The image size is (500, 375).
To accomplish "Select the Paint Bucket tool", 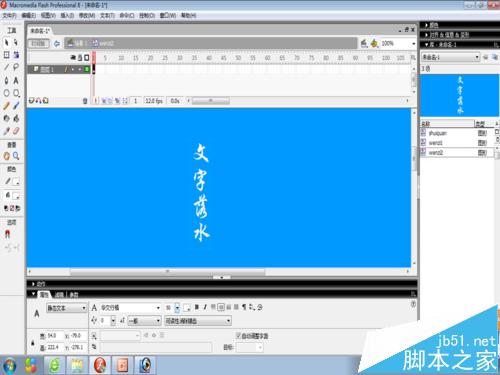I will [x=16, y=118].
